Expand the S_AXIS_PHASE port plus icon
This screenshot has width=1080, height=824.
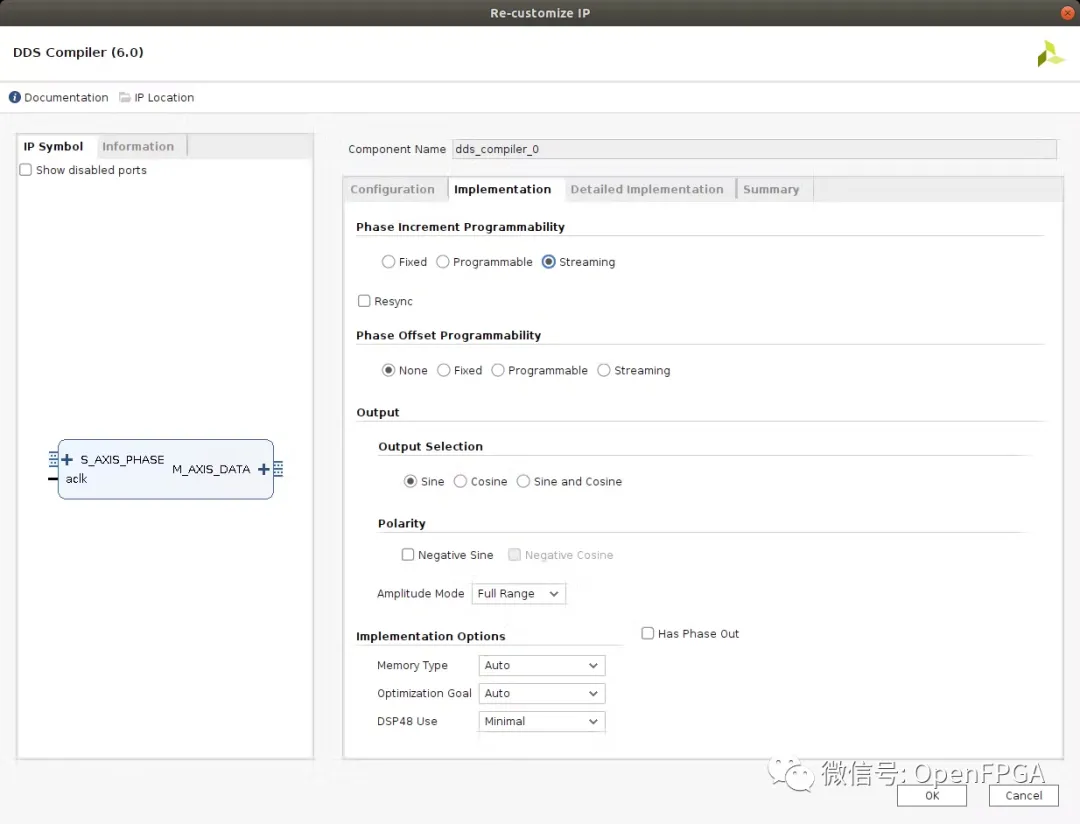pos(67,460)
